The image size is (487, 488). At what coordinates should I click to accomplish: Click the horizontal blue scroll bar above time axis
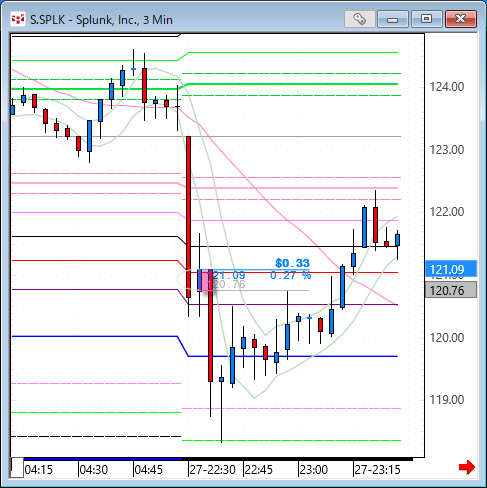(x=103, y=459)
